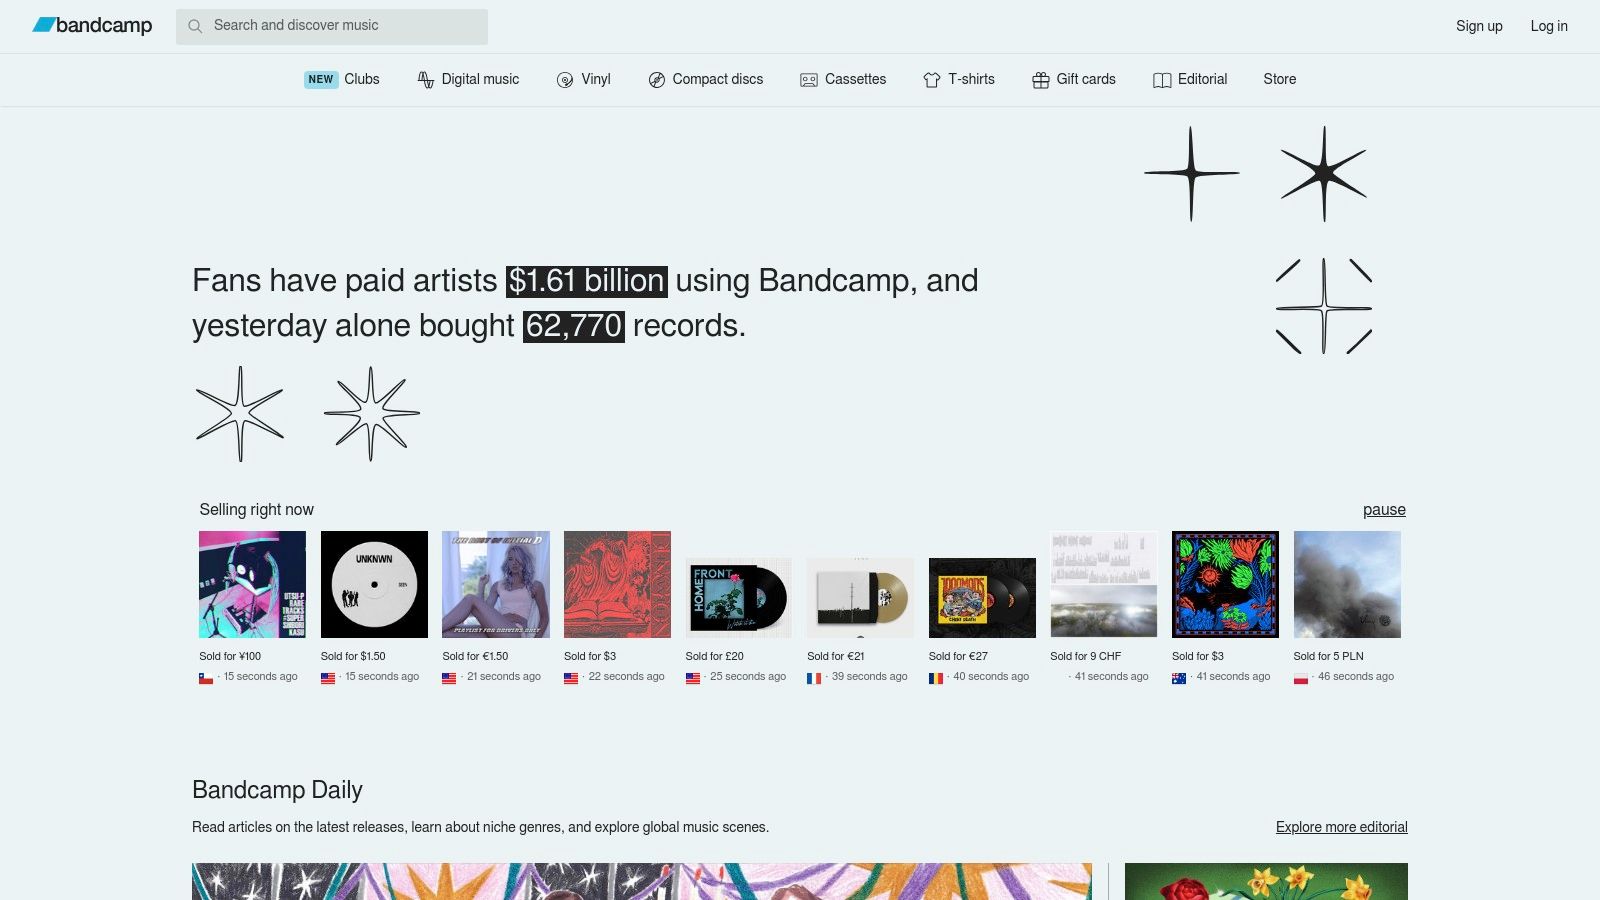Click the search magnifier icon
The width and height of the screenshot is (1600, 900).
tap(196, 26)
